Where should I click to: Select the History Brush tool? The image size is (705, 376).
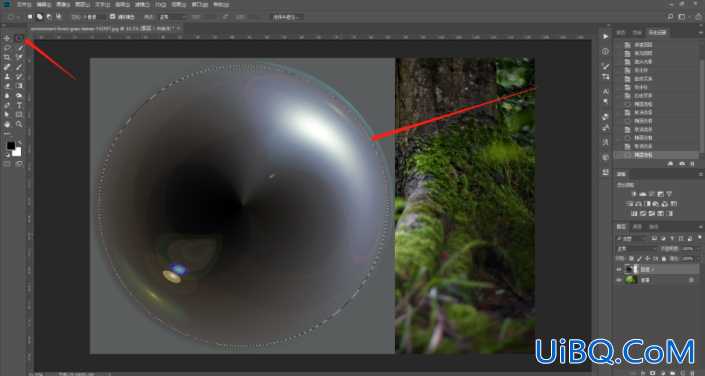pos(19,76)
